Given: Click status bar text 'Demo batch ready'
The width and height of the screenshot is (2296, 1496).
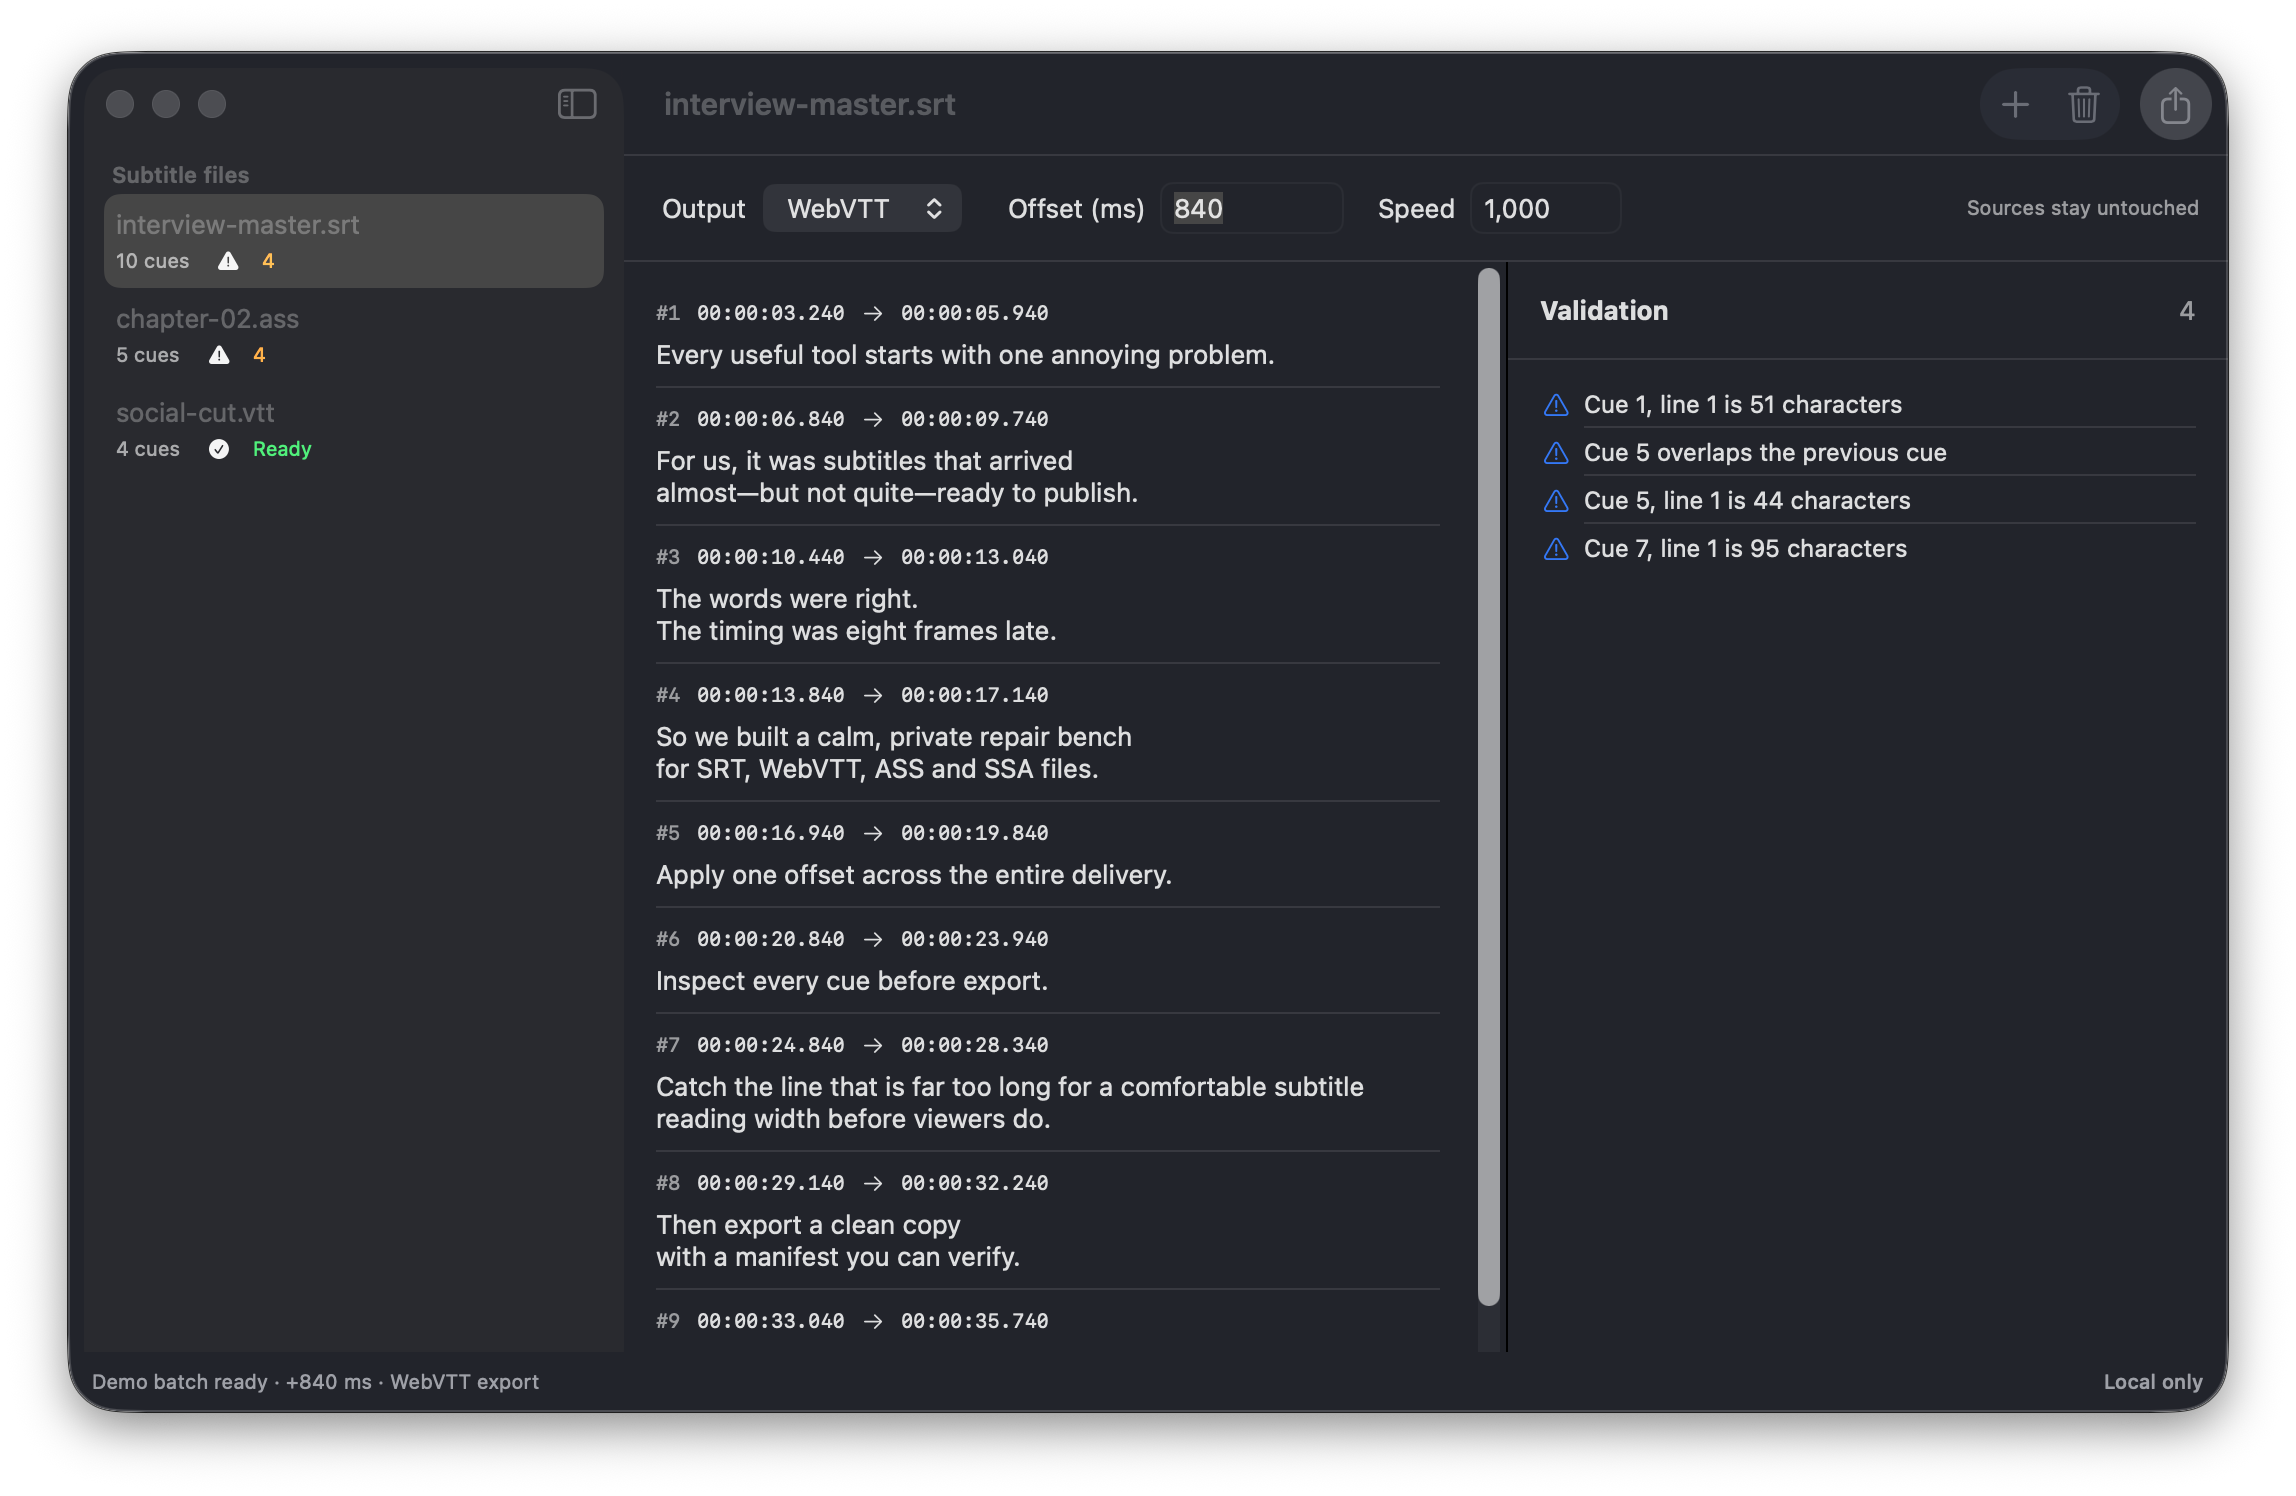Looking at the screenshot, I should [180, 1382].
